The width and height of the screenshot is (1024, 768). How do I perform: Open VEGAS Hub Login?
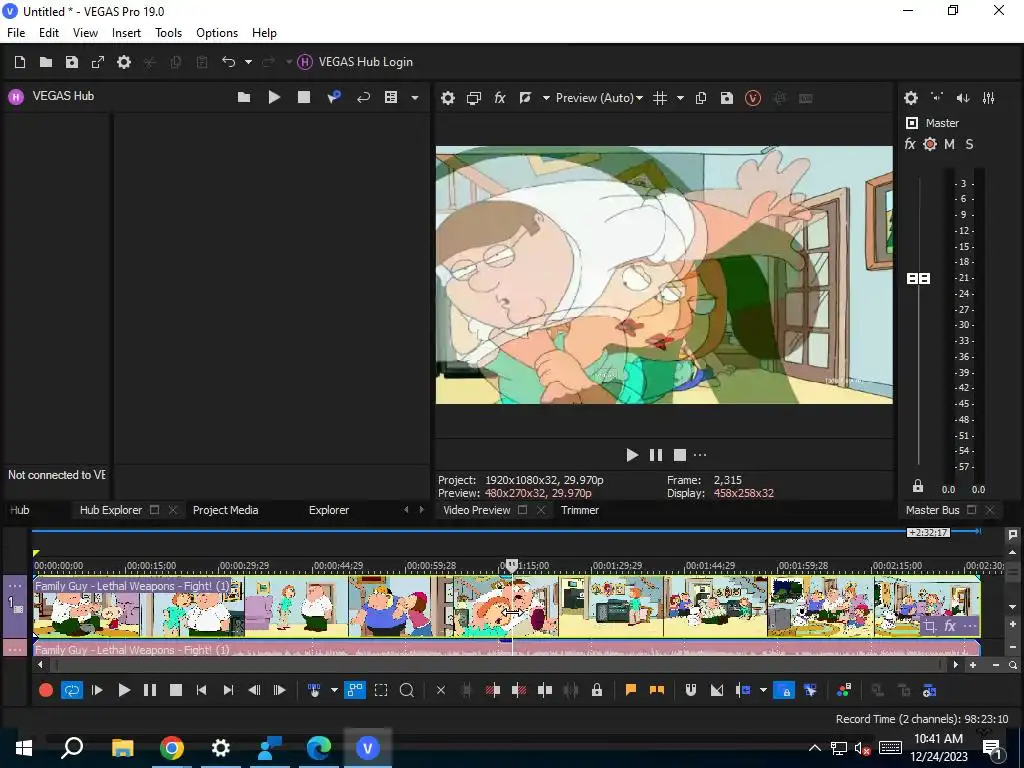pyautogui.click(x=355, y=62)
